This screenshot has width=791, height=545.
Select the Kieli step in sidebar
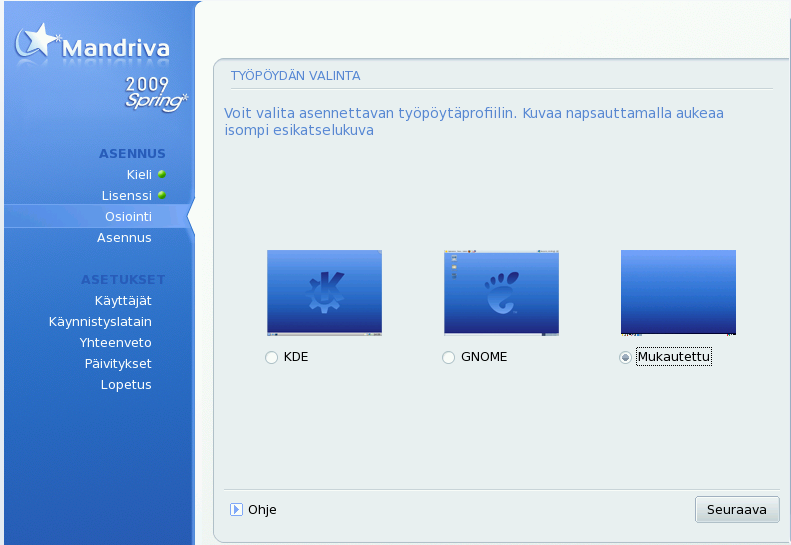[x=139, y=175]
